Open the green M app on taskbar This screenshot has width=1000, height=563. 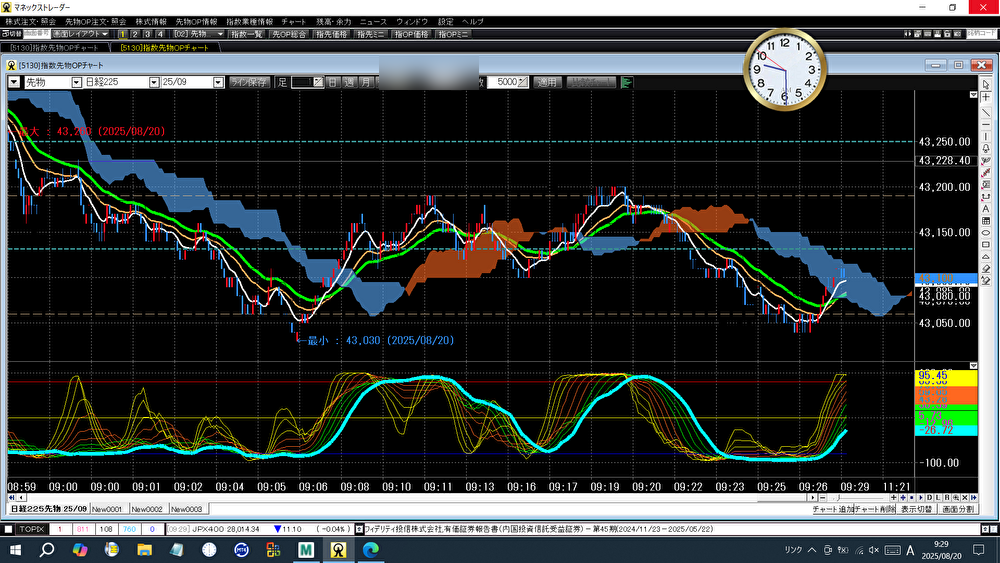[305, 549]
